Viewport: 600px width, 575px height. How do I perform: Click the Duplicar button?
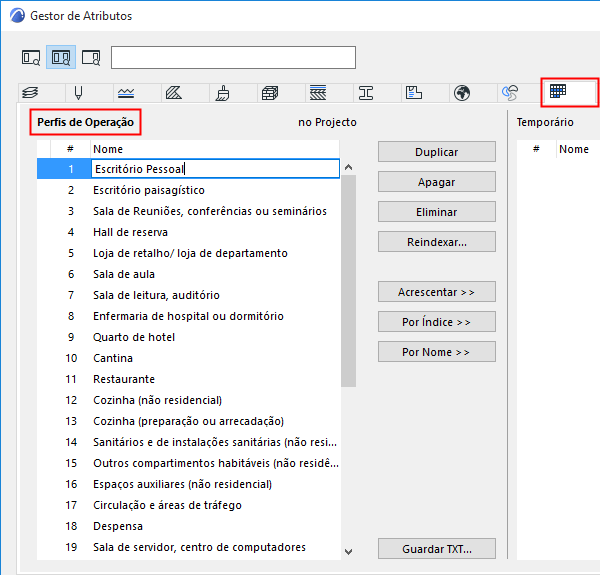(437, 152)
